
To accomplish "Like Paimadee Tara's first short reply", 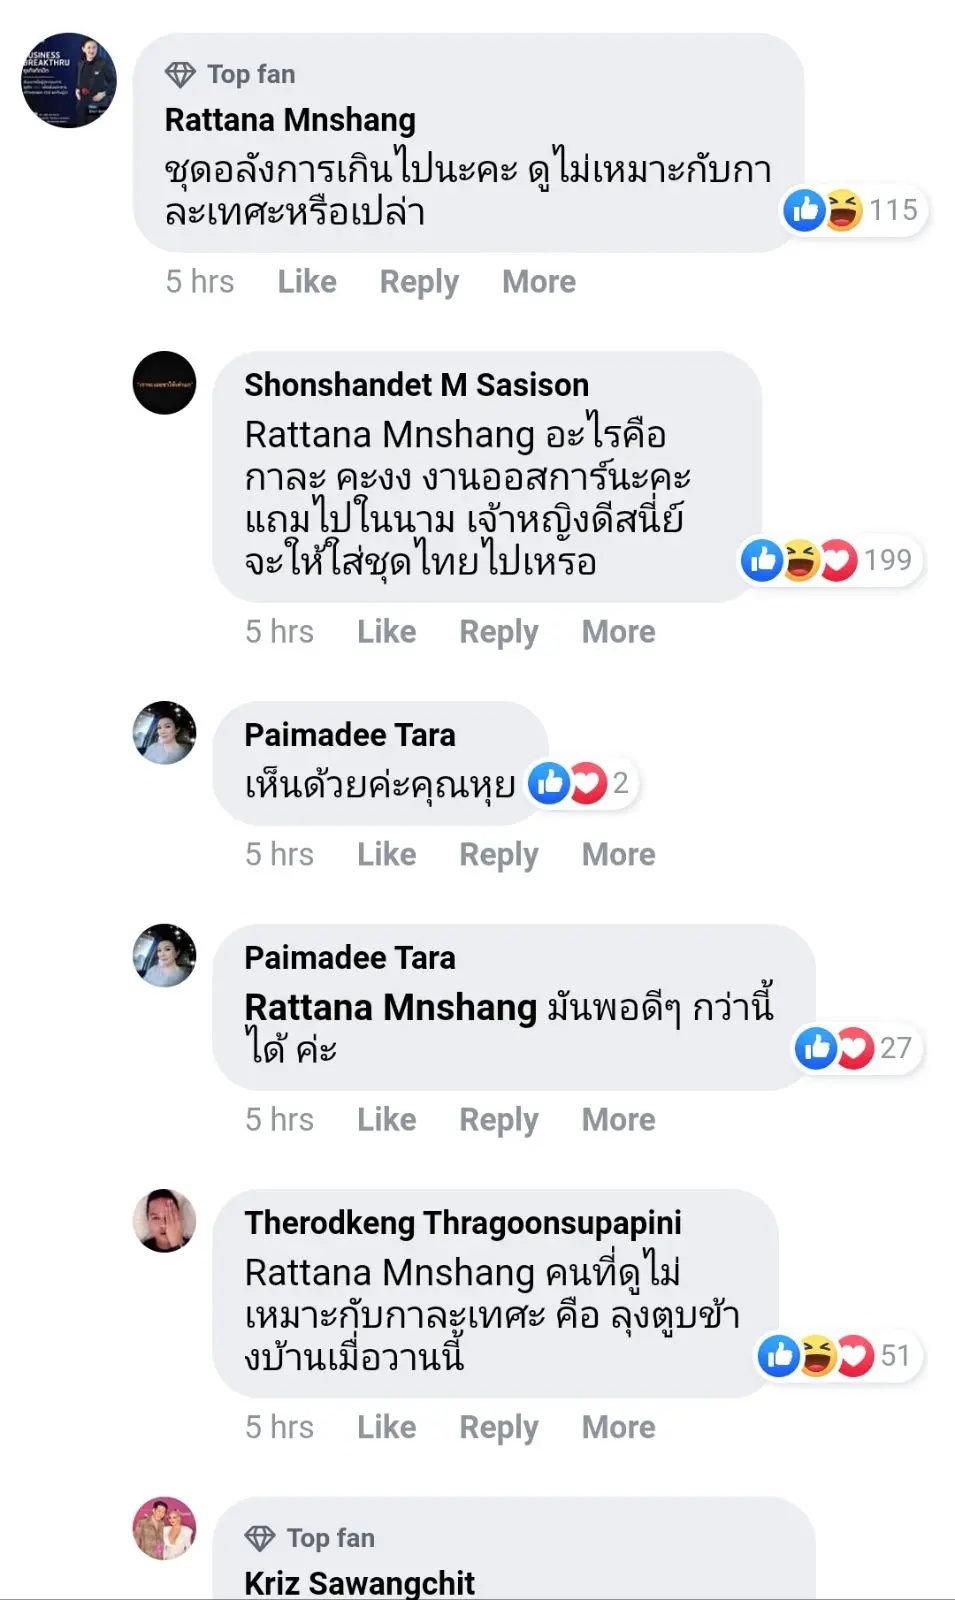I will (x=386, y=855).
